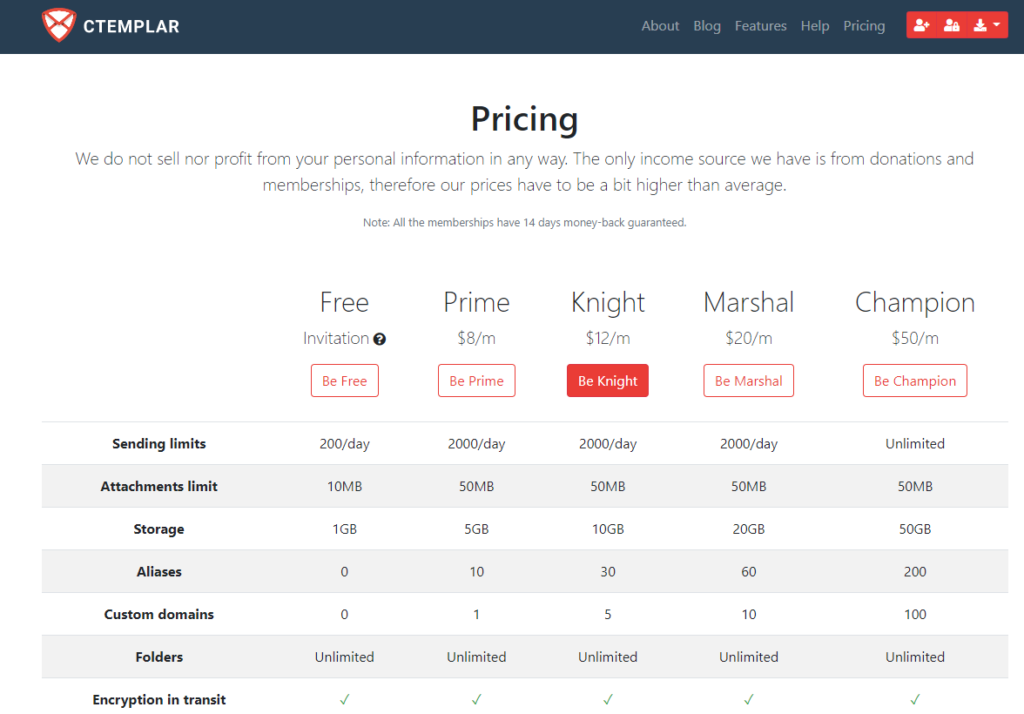Click the Free plan's 0 aliases value
Screen dimensions: 1024x714
click(344, 572)
